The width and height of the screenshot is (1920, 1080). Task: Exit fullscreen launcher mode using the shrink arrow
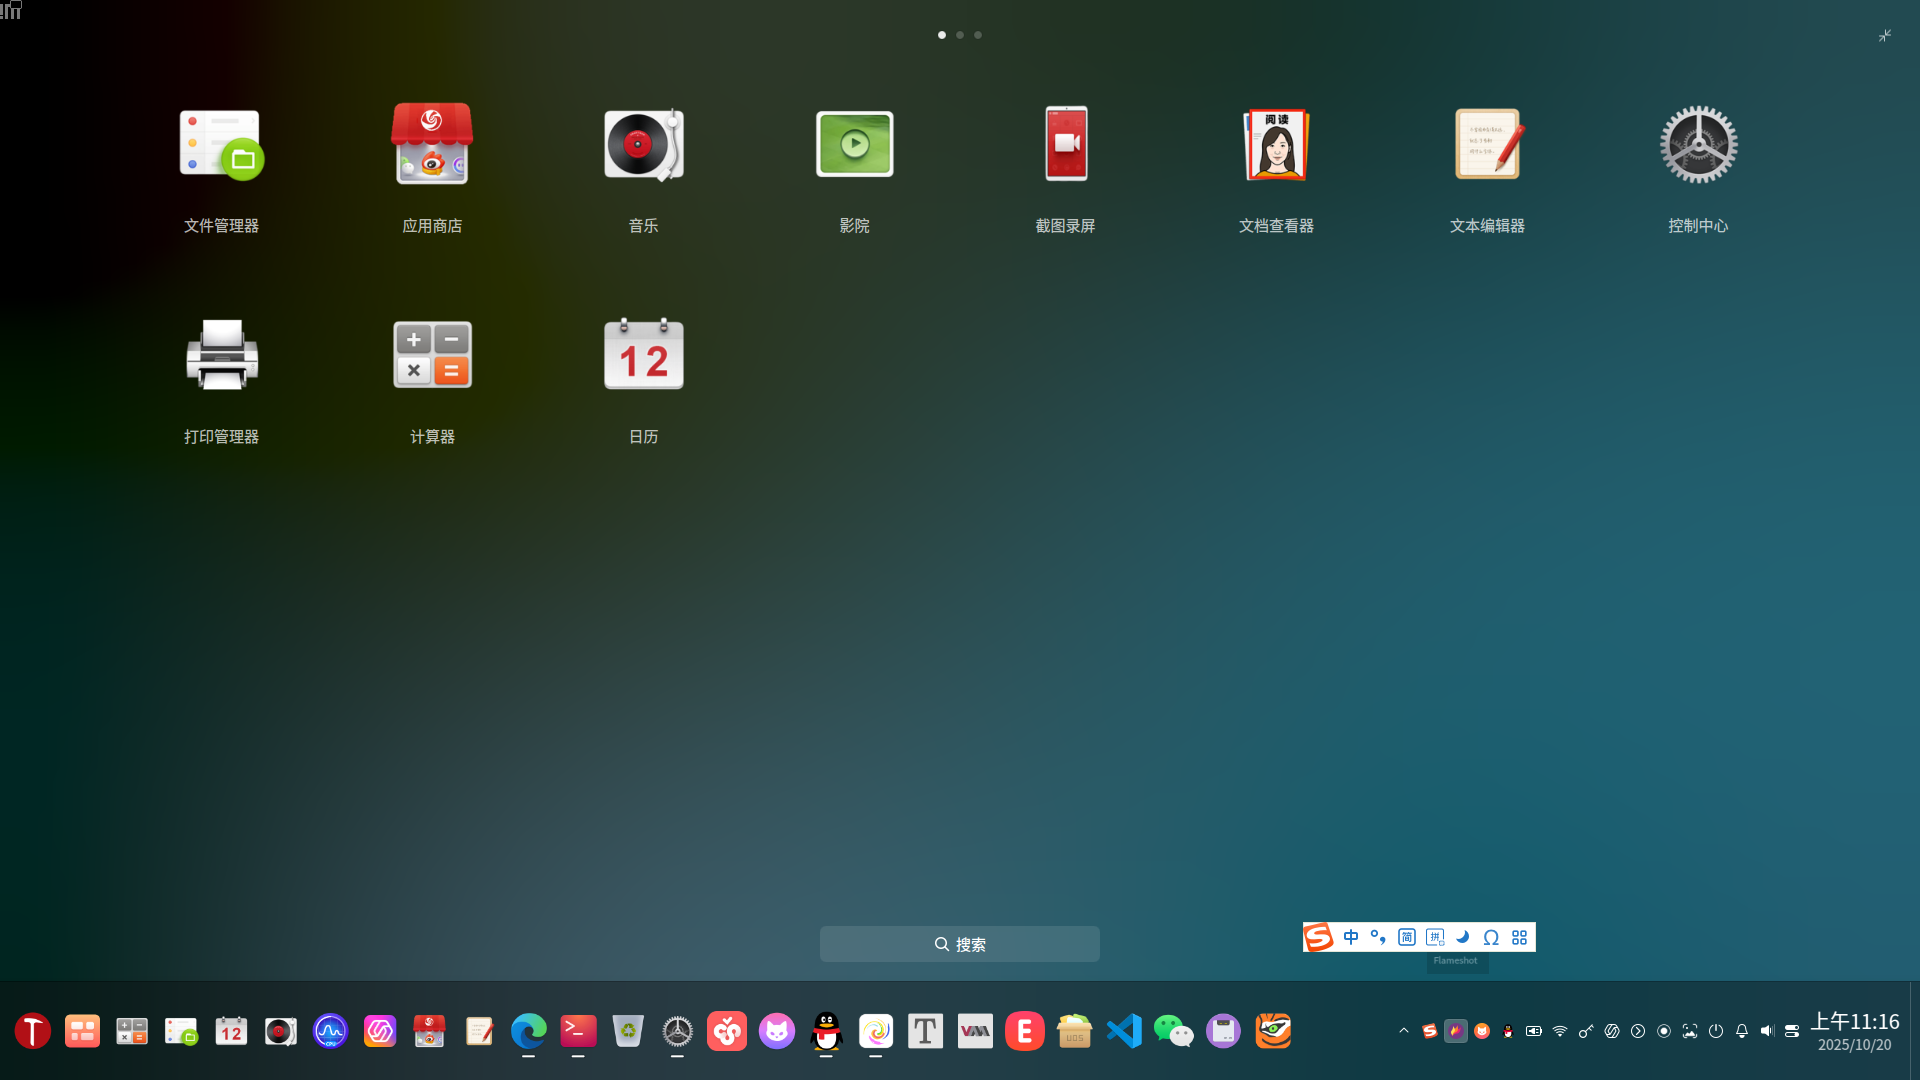click(x=1885, y=35)
